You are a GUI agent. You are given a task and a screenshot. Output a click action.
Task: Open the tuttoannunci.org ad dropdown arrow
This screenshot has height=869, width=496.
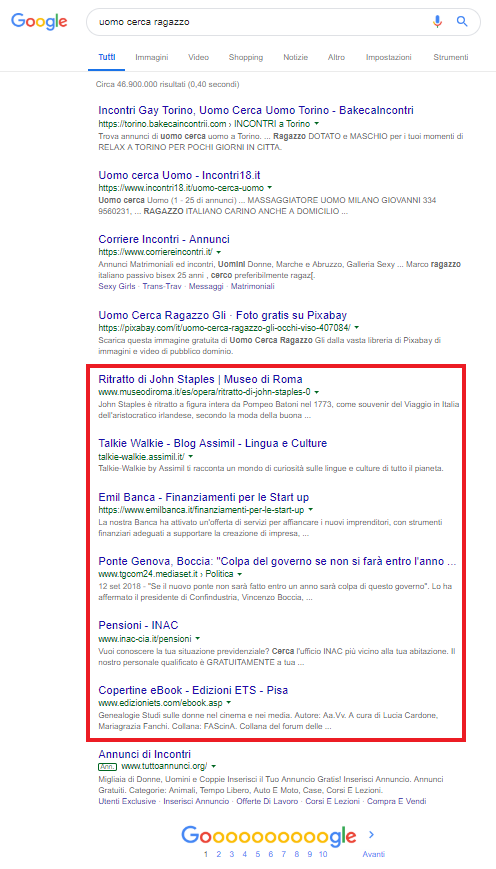point(213,766)
